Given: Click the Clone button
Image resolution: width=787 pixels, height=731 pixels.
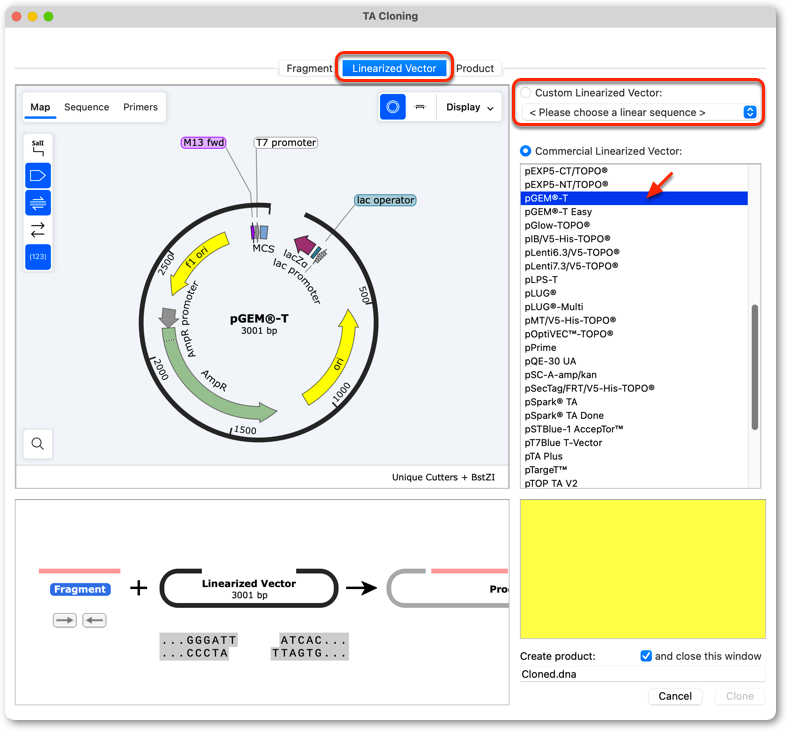Looking at the screenshot, I should click(739, 696).
